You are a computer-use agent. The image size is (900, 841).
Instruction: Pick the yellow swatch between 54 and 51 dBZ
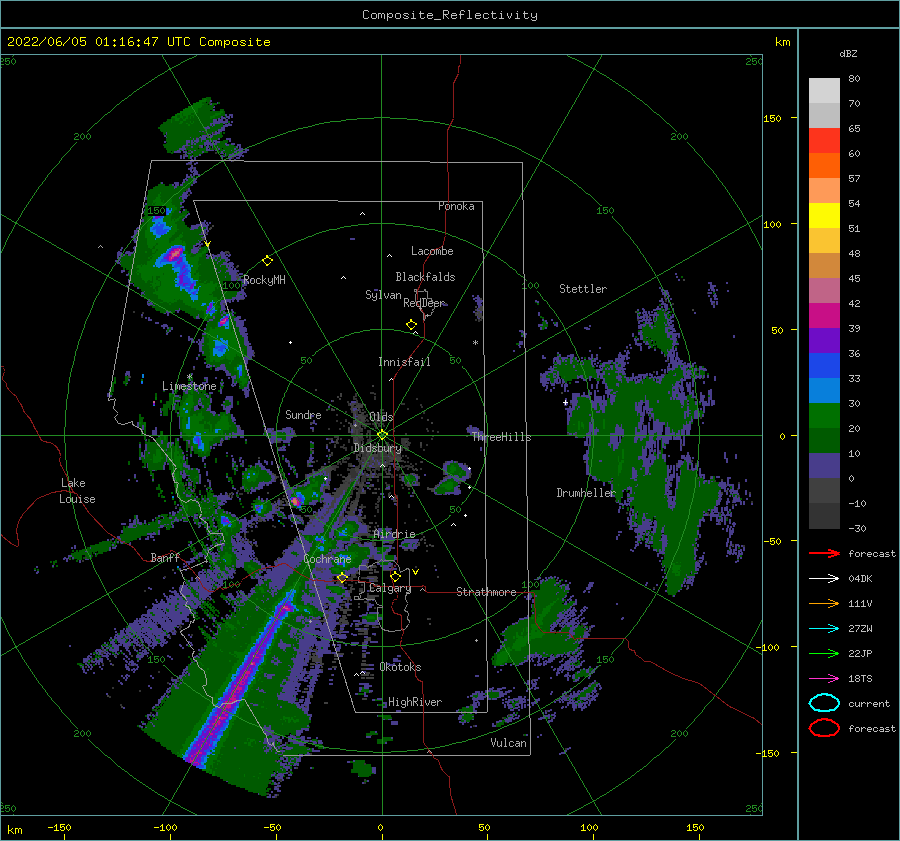coord(824,216)
